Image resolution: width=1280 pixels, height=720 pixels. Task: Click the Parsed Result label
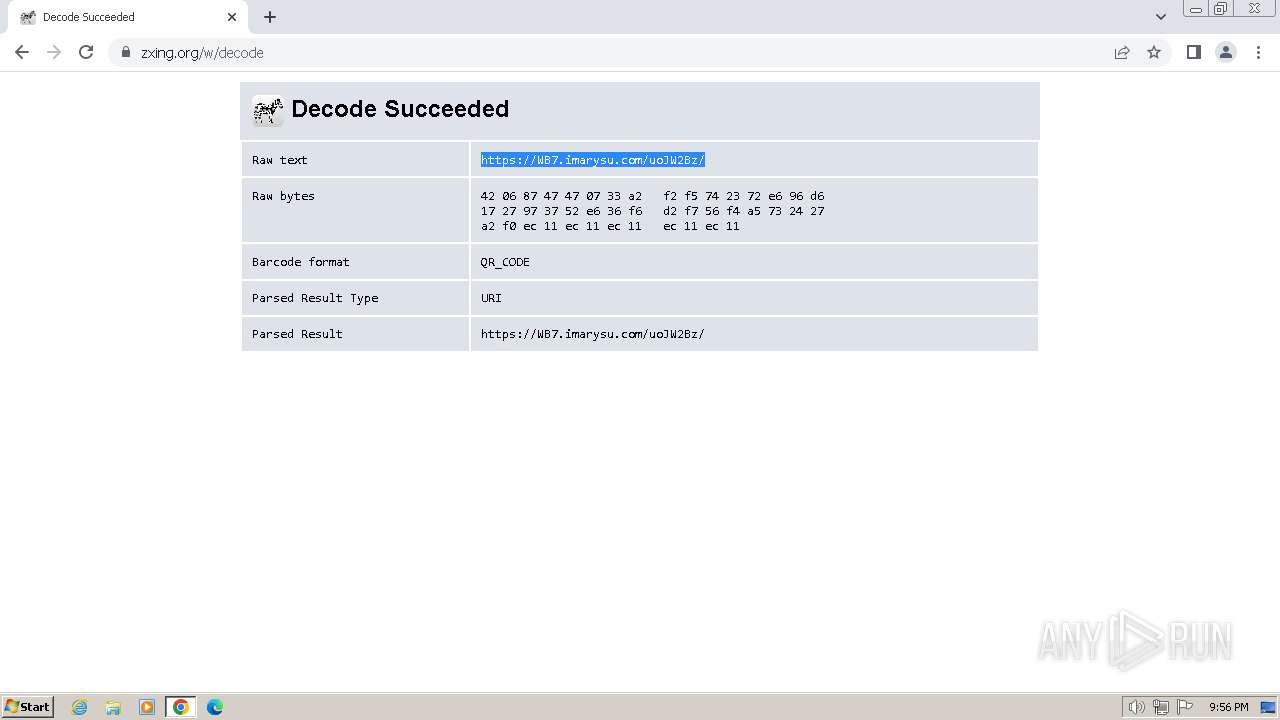point(297,334)
